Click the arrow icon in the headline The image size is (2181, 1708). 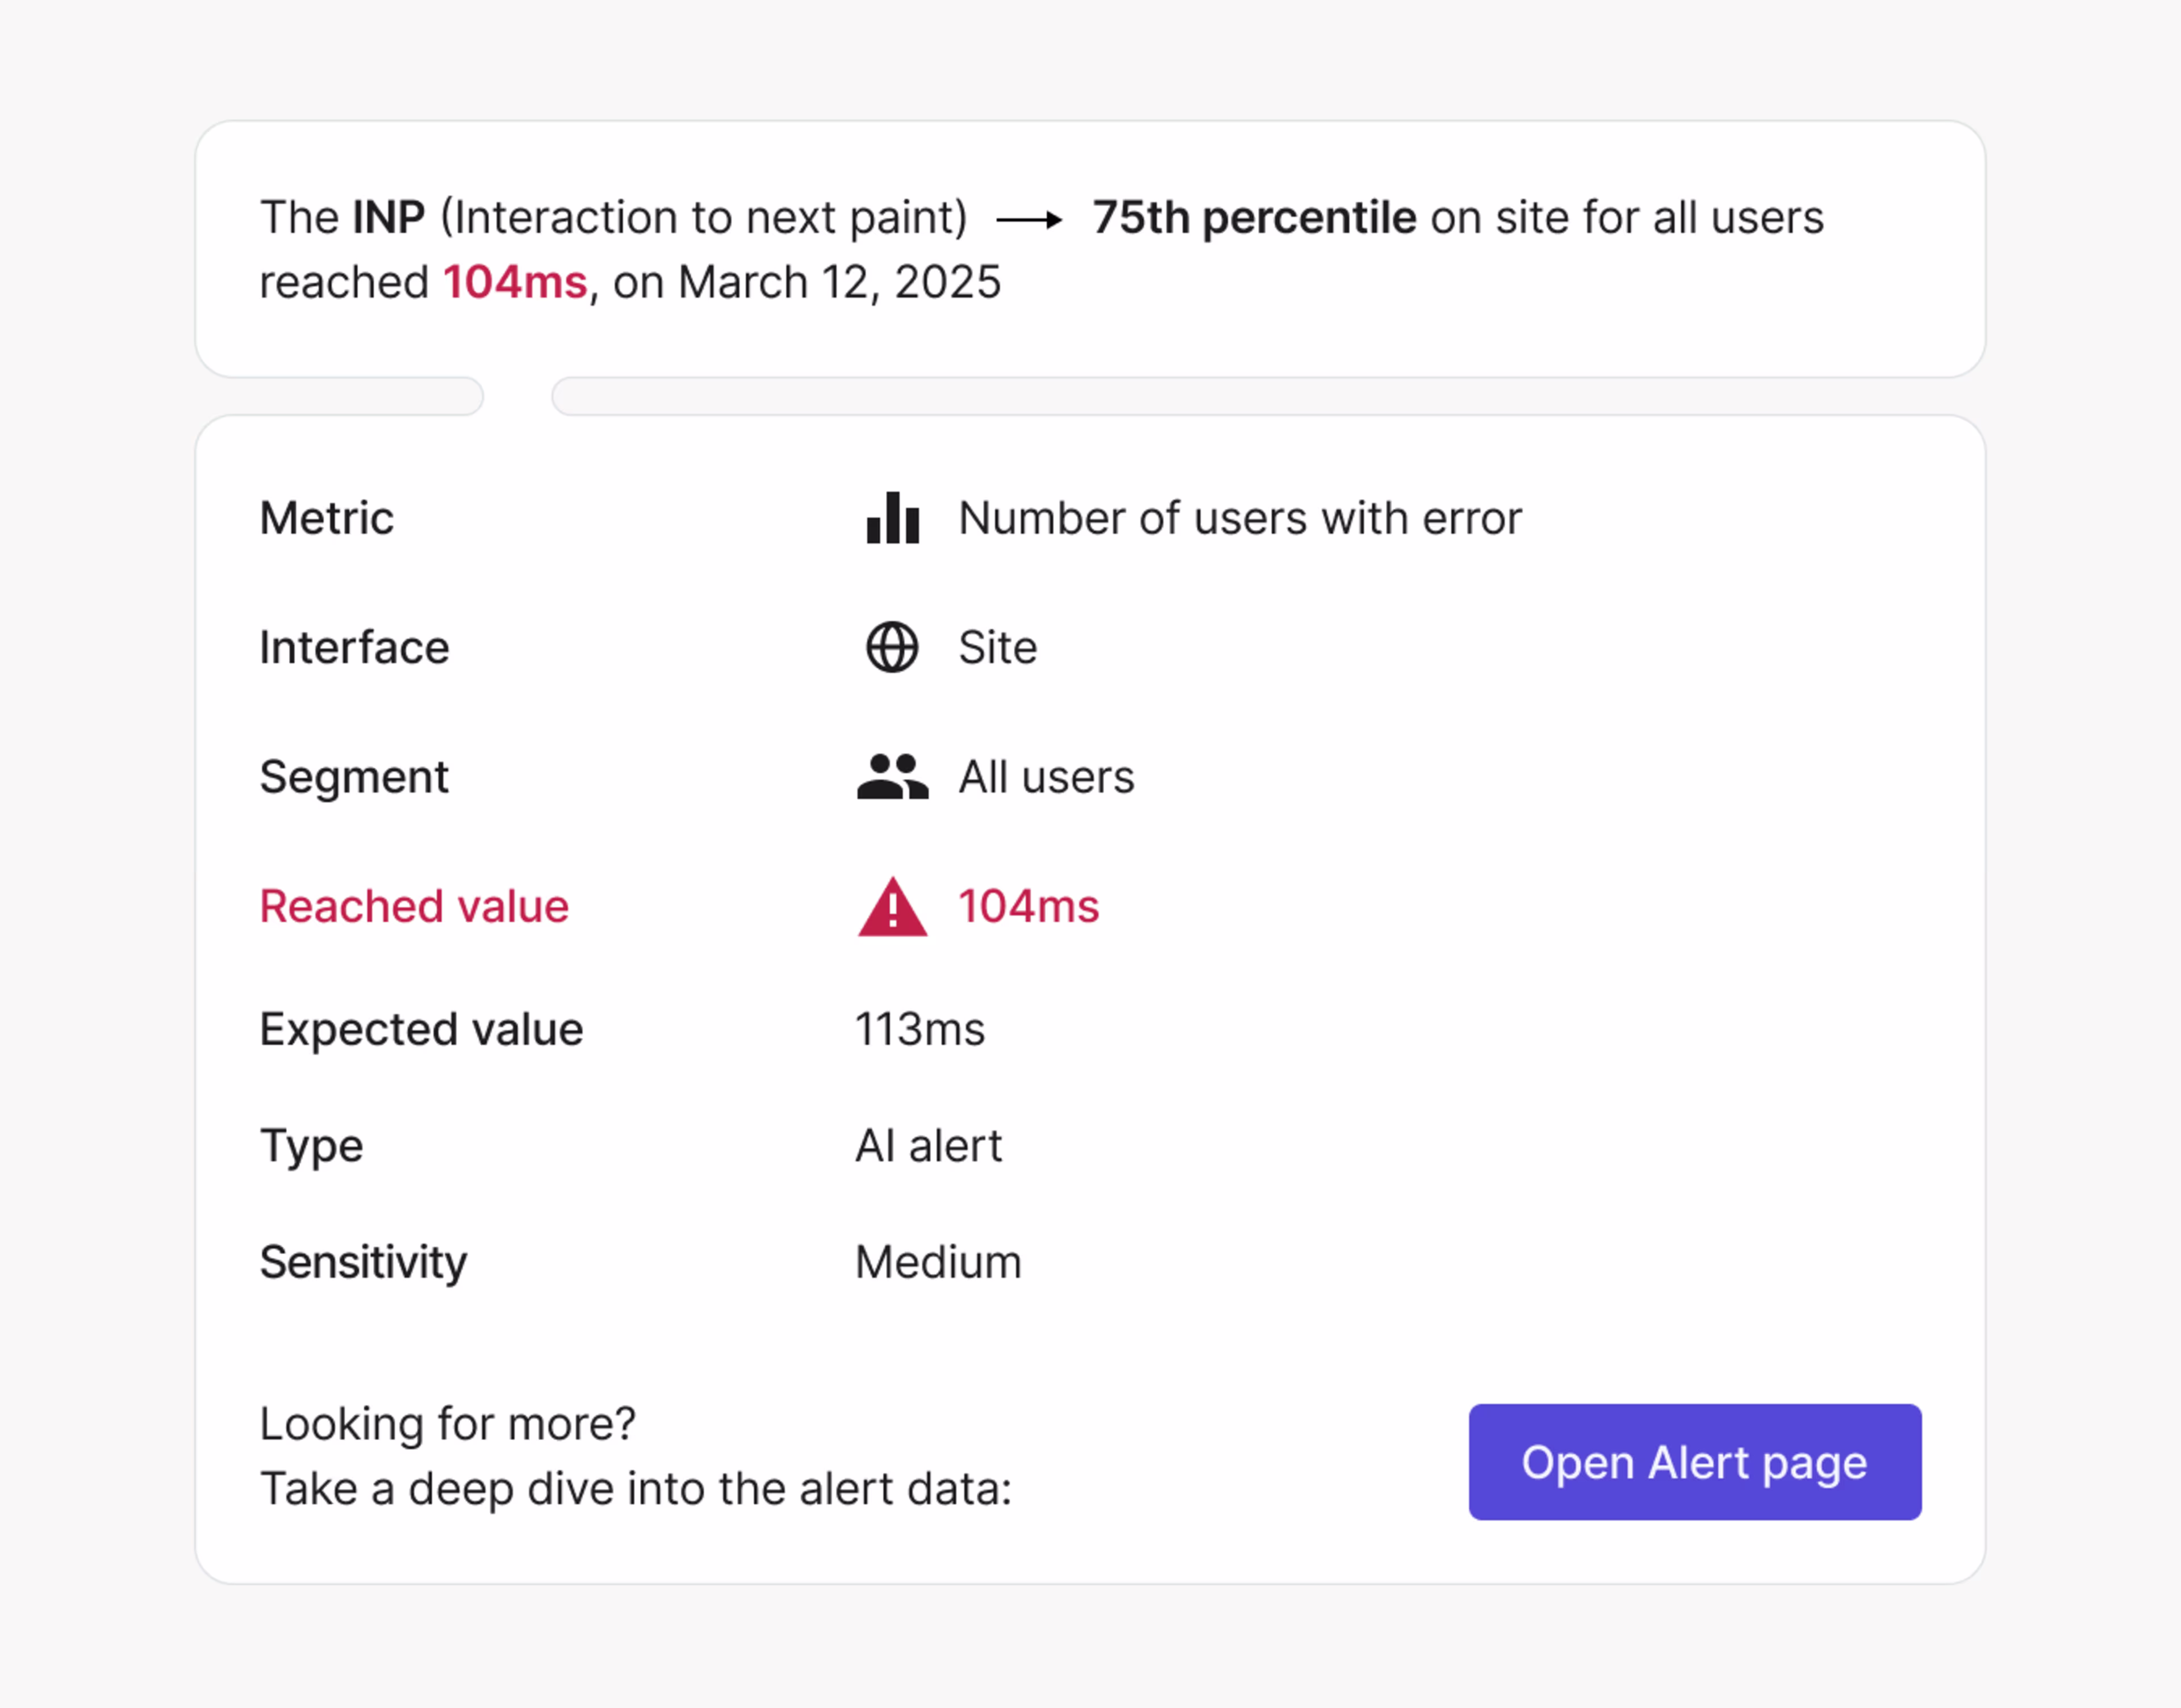pyautogui.click(x=1029, y=219)
